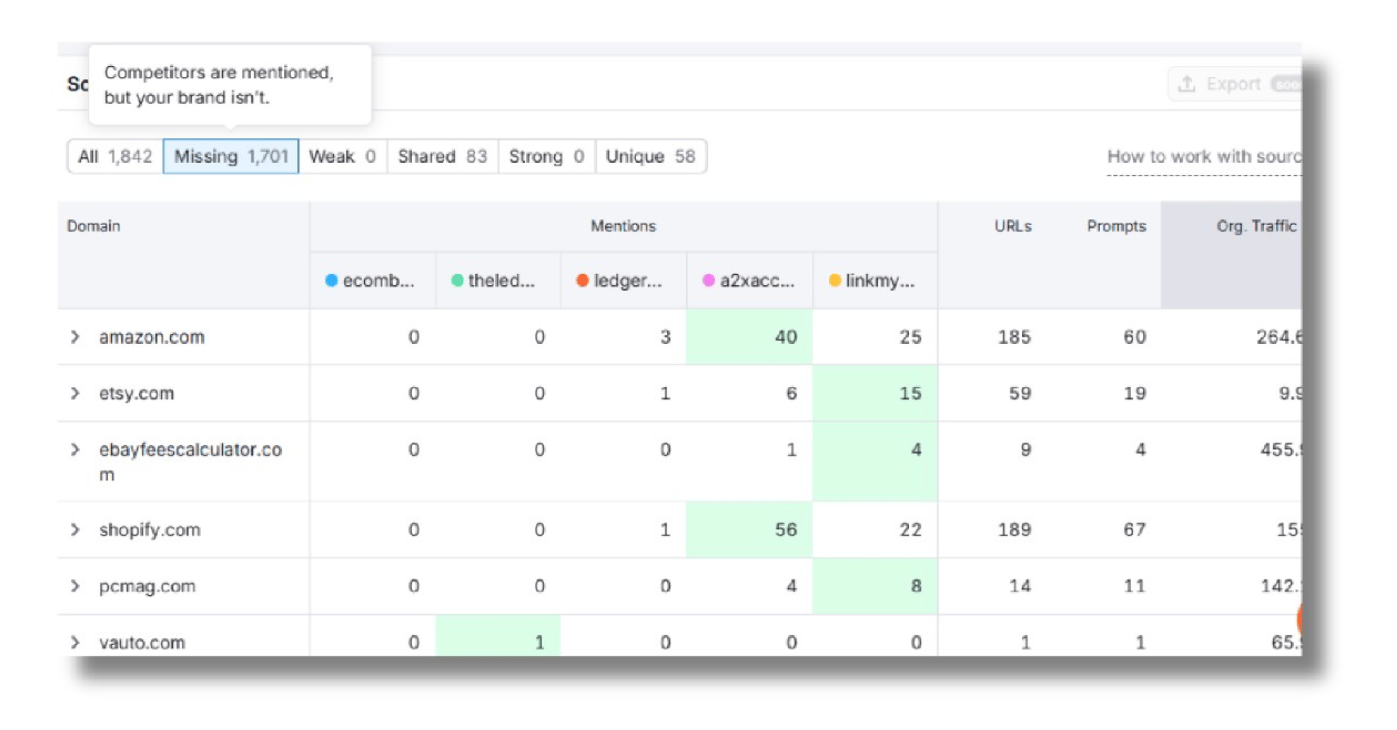
Task: Click the yellow dot beside linkmy… header
Action: [x=834, y=281]
